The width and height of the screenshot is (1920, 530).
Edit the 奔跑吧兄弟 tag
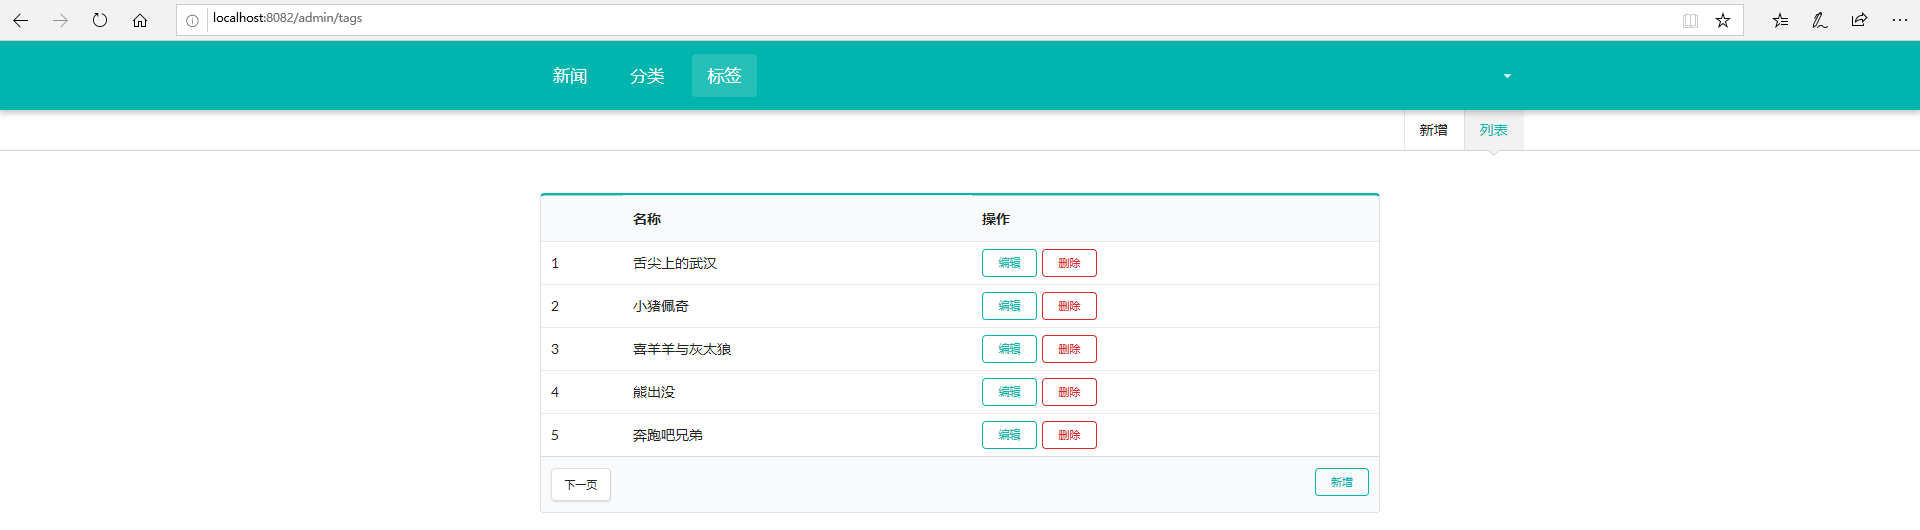click(1009, 435)
